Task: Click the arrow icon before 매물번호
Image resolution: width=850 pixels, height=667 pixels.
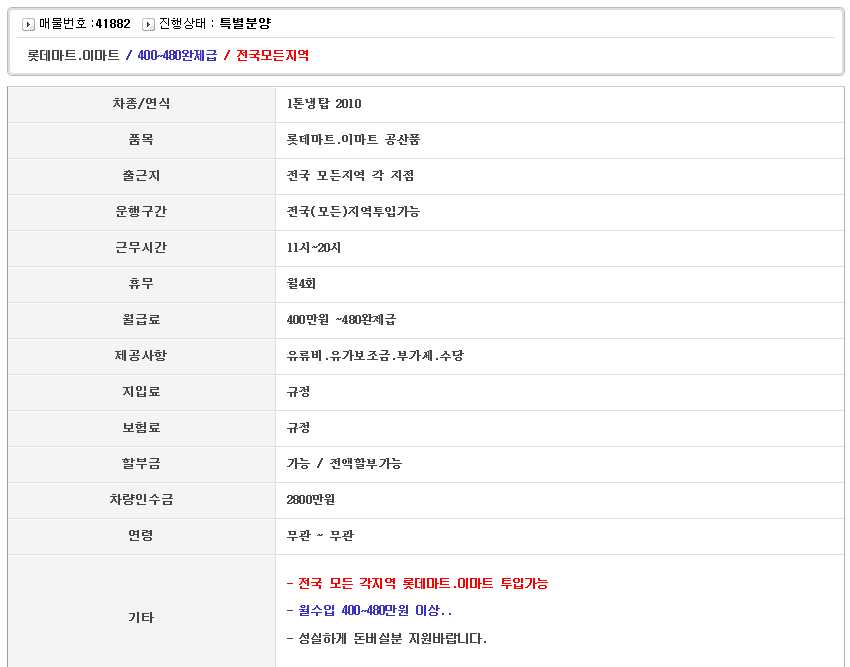Action: pos(28,24)
